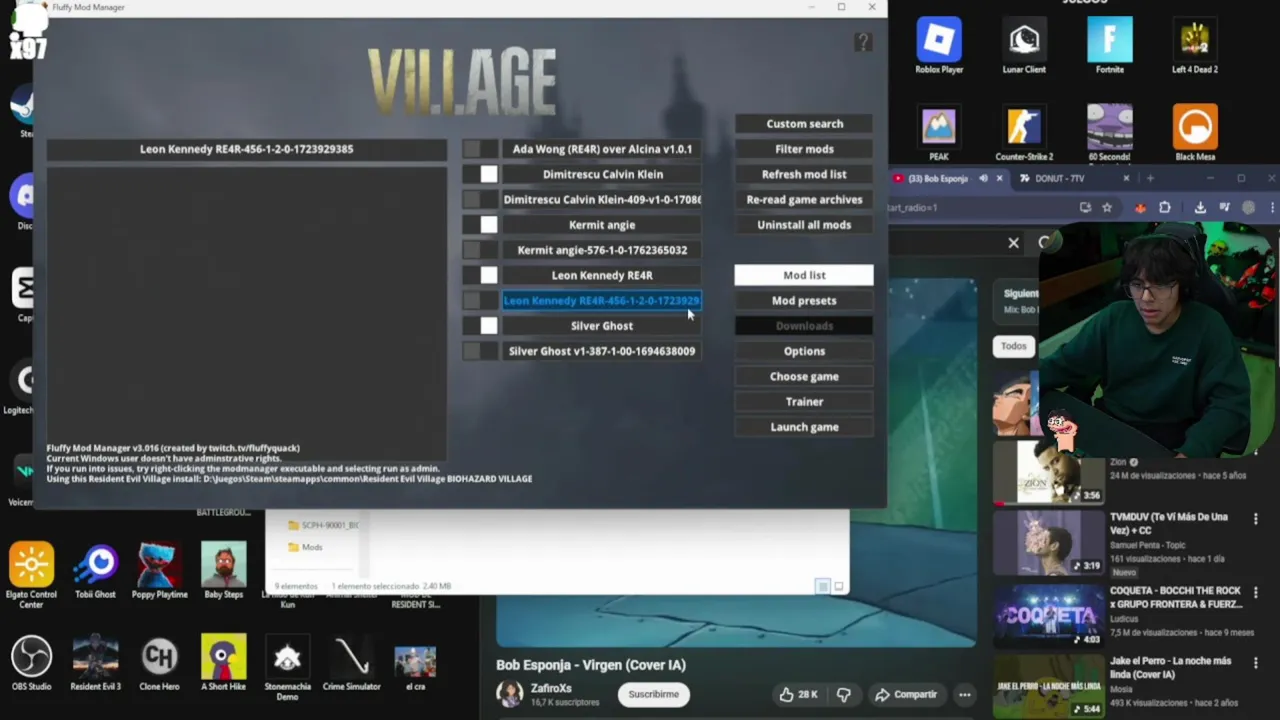Bookmark page with browser star icon
Screen dimensions: 1280x720
click(x=1107, y=207)
